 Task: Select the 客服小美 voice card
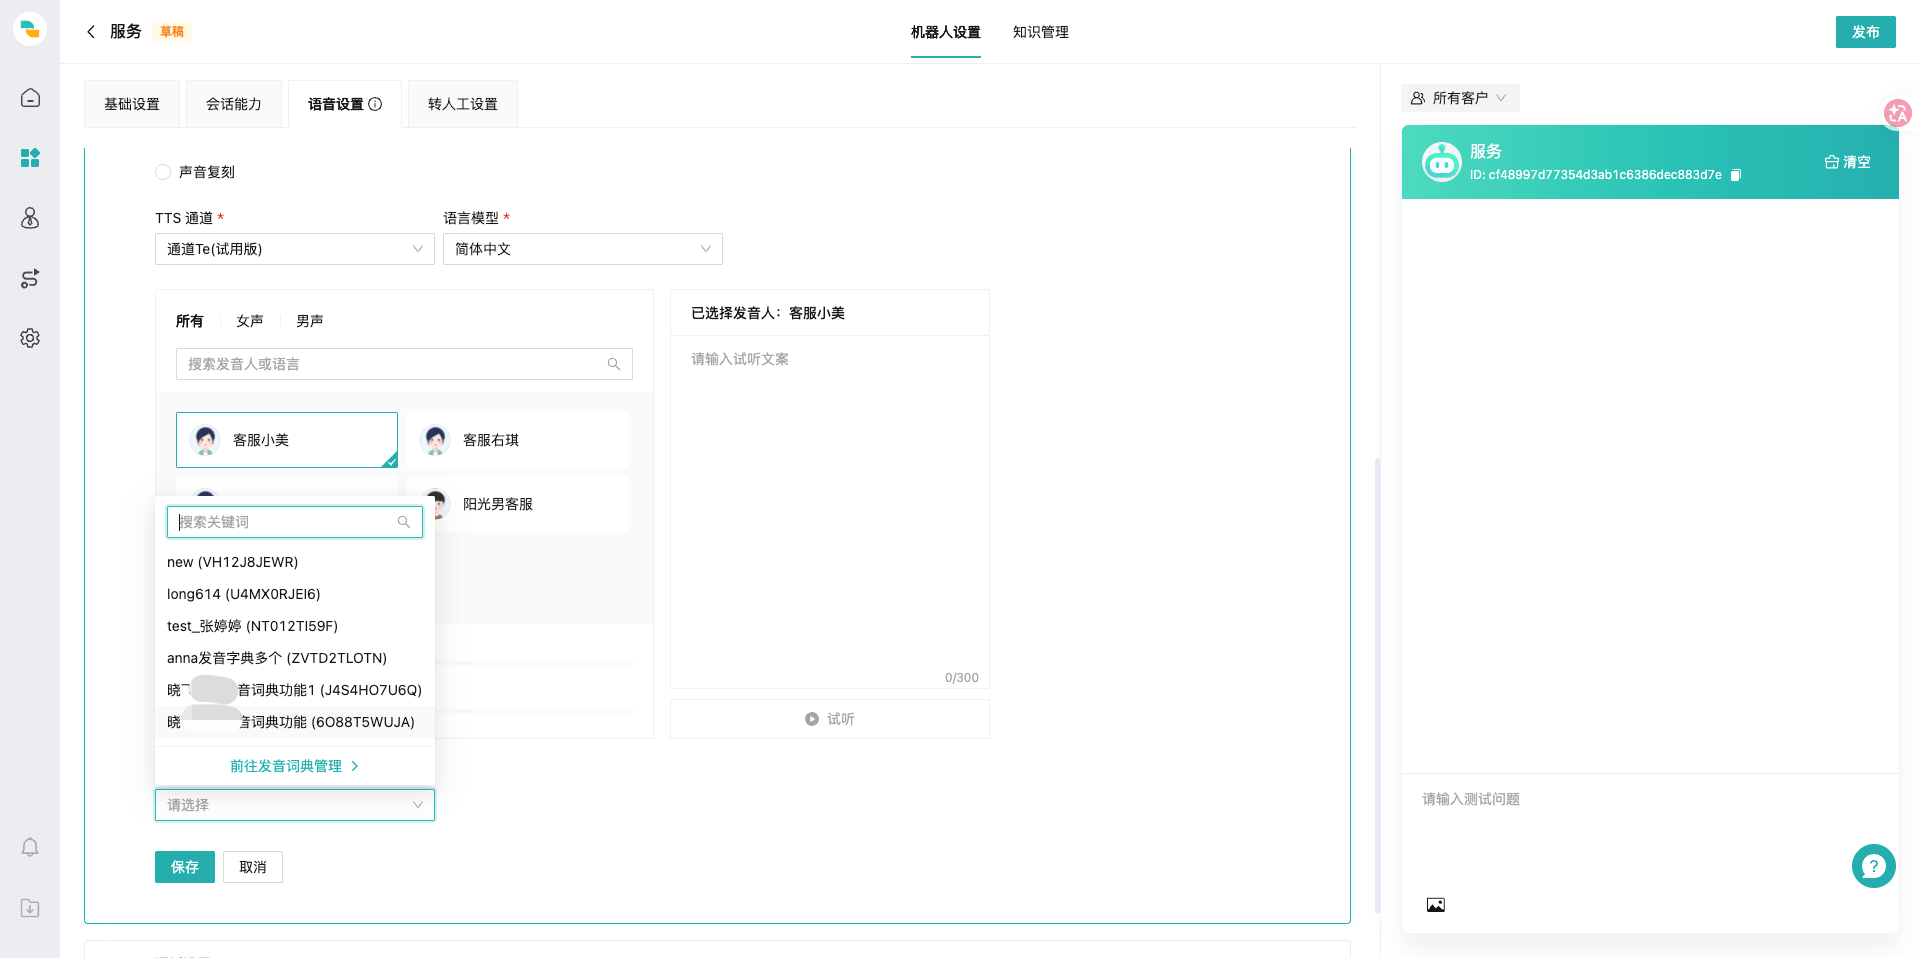(287, 440)
